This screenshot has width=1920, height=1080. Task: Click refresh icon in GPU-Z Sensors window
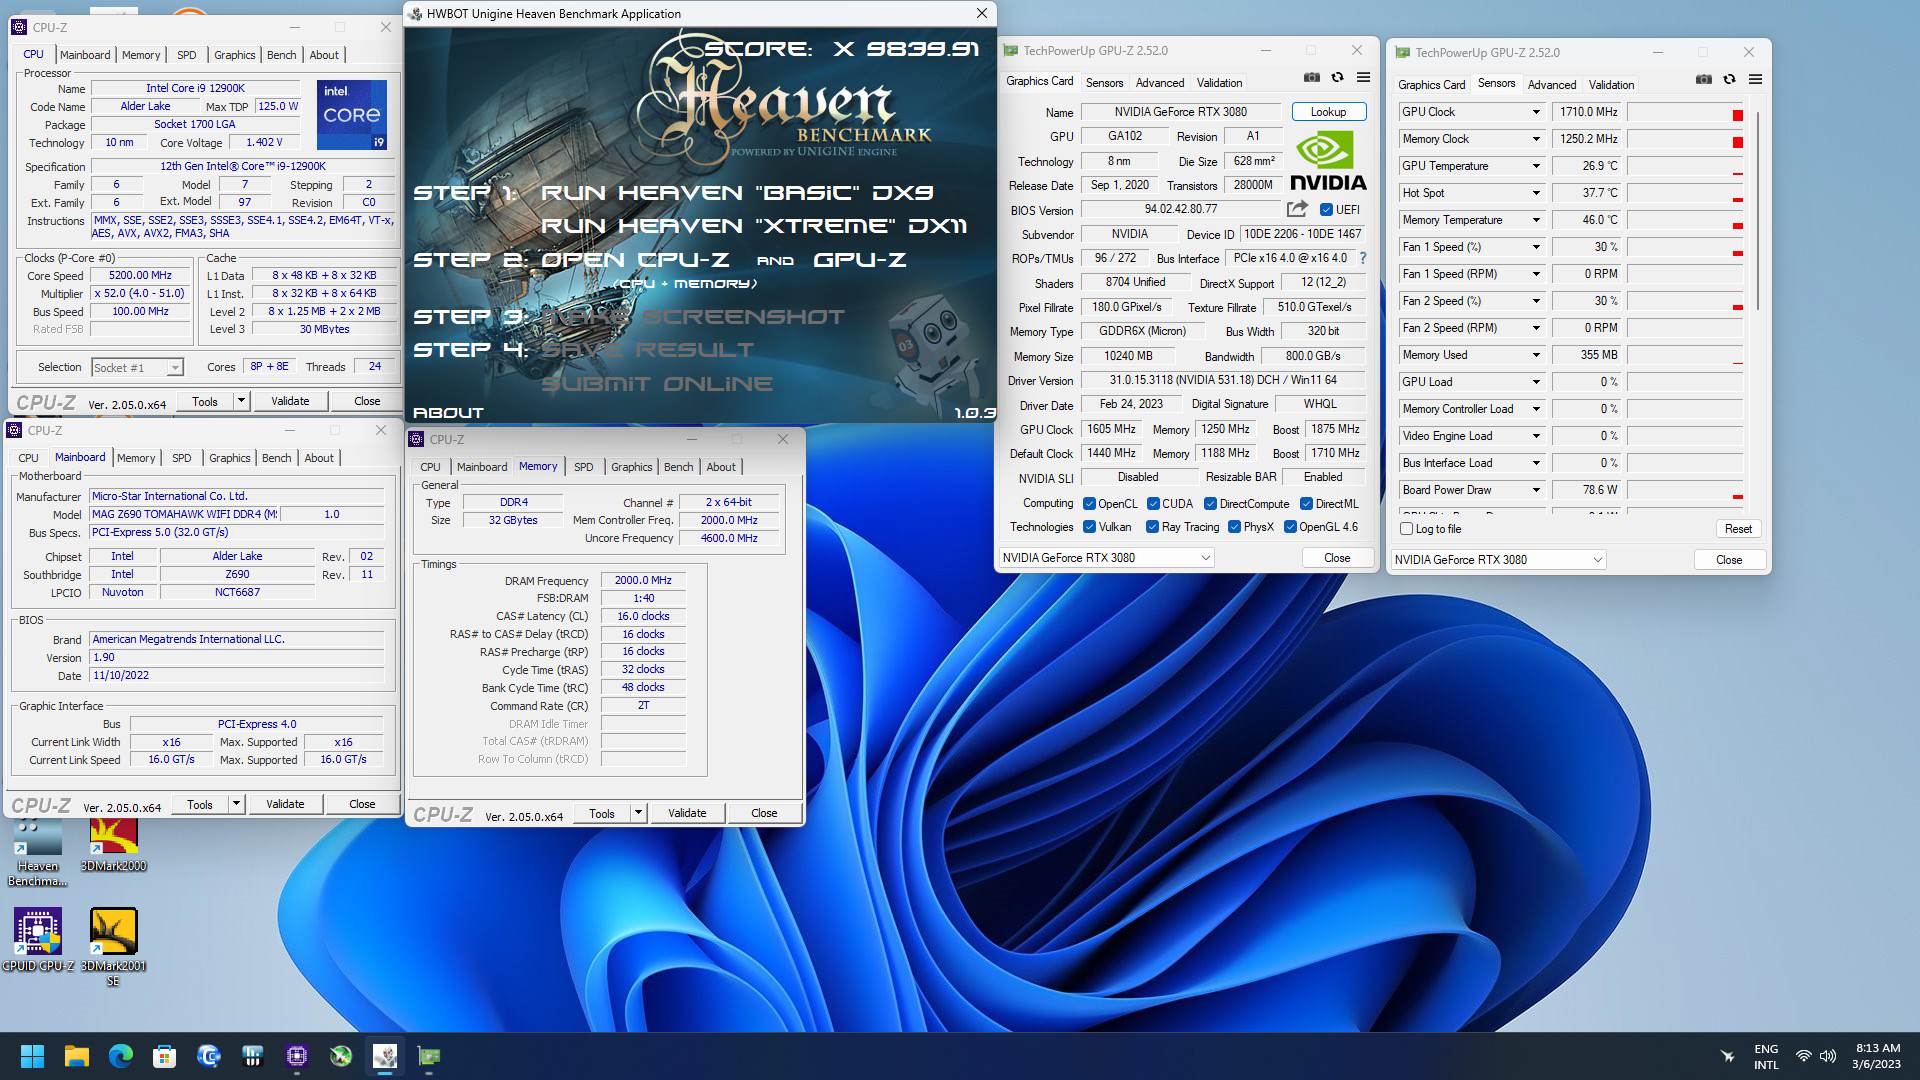click(1729, 80)
